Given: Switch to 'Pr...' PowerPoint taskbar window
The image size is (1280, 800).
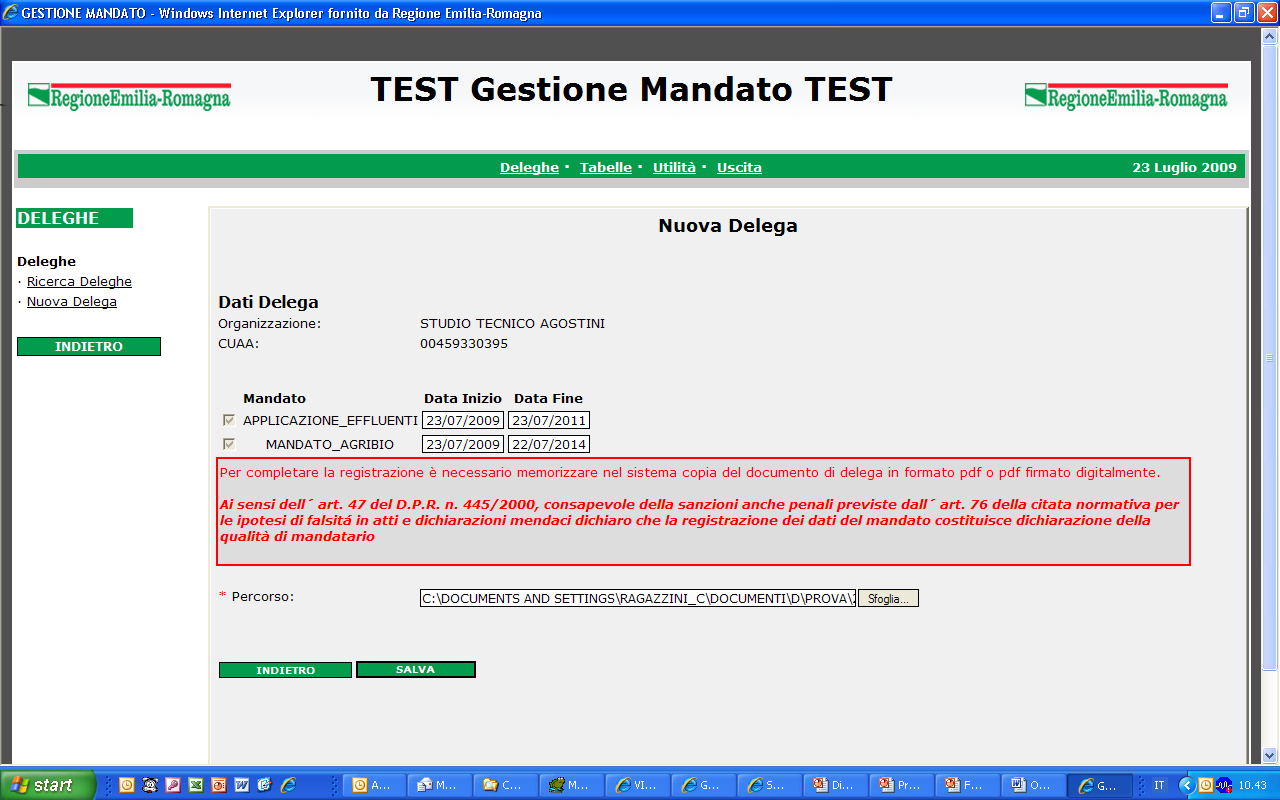Looking at the screenshot, I should coord(903,785).
